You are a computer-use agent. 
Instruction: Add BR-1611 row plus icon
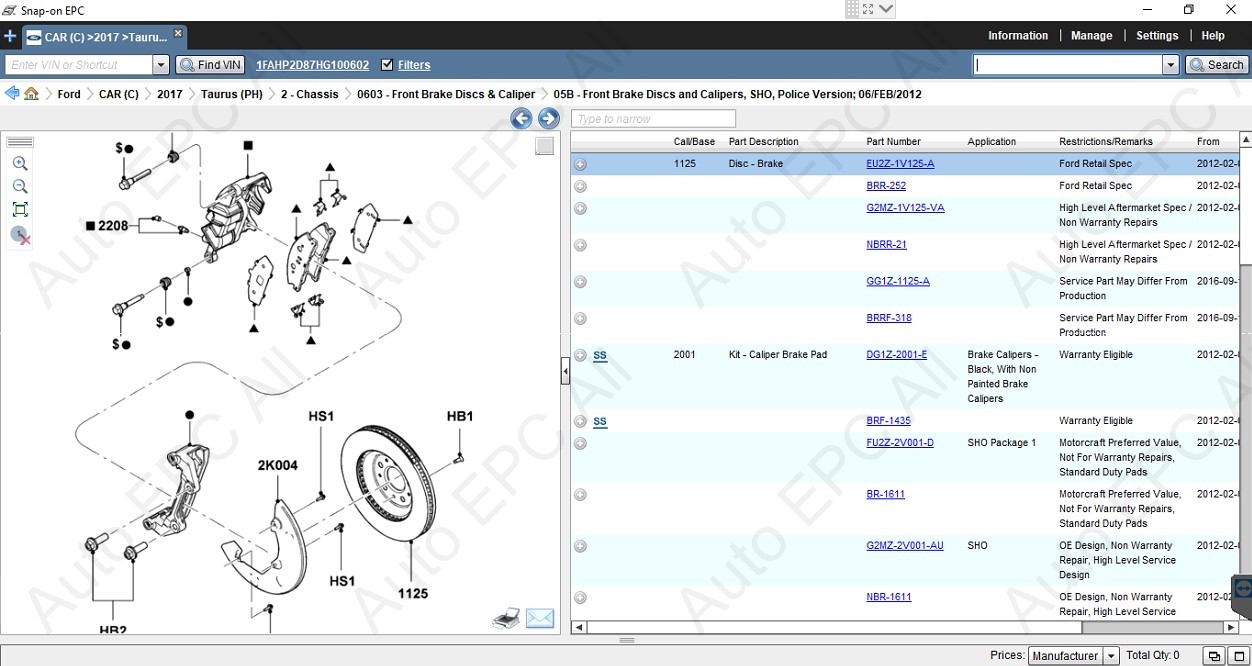pyautogui.click(x=580, y=495)
